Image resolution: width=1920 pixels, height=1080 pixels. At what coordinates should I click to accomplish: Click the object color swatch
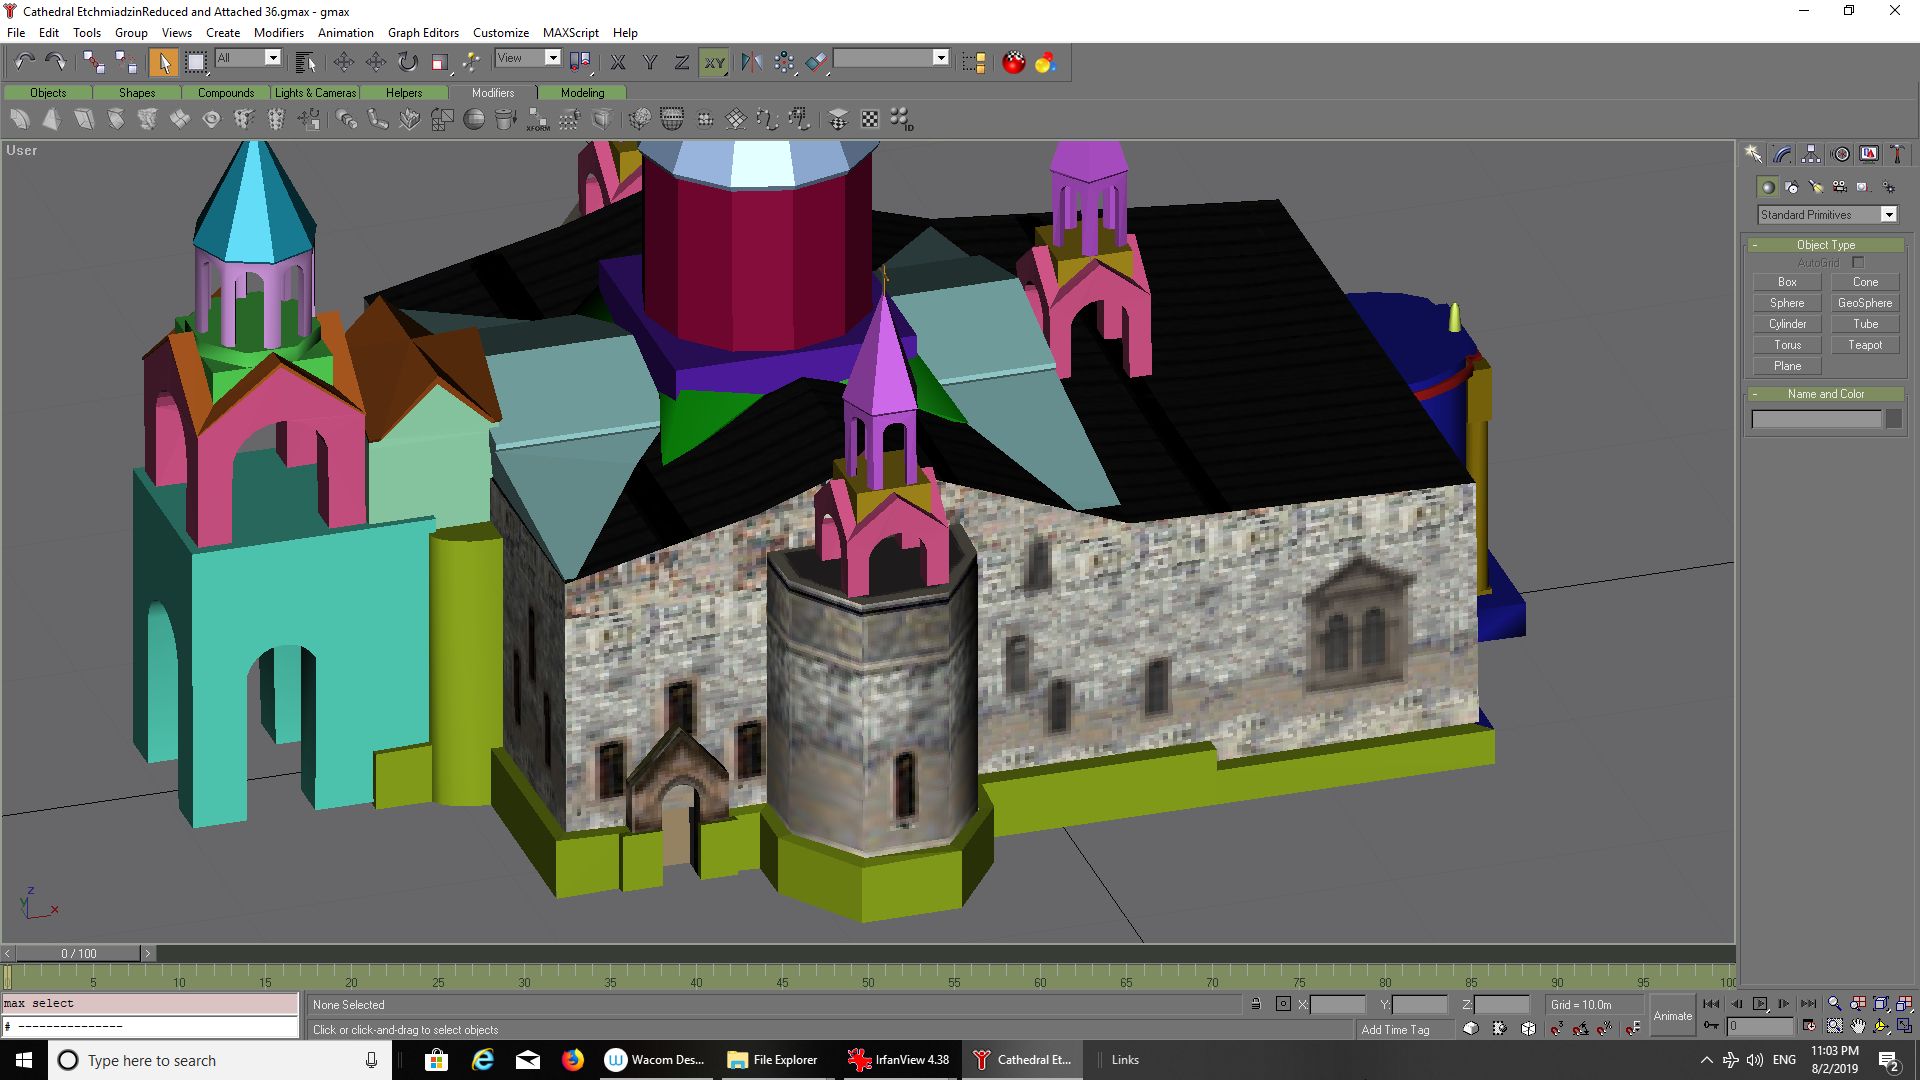[x=1893, y=420]
